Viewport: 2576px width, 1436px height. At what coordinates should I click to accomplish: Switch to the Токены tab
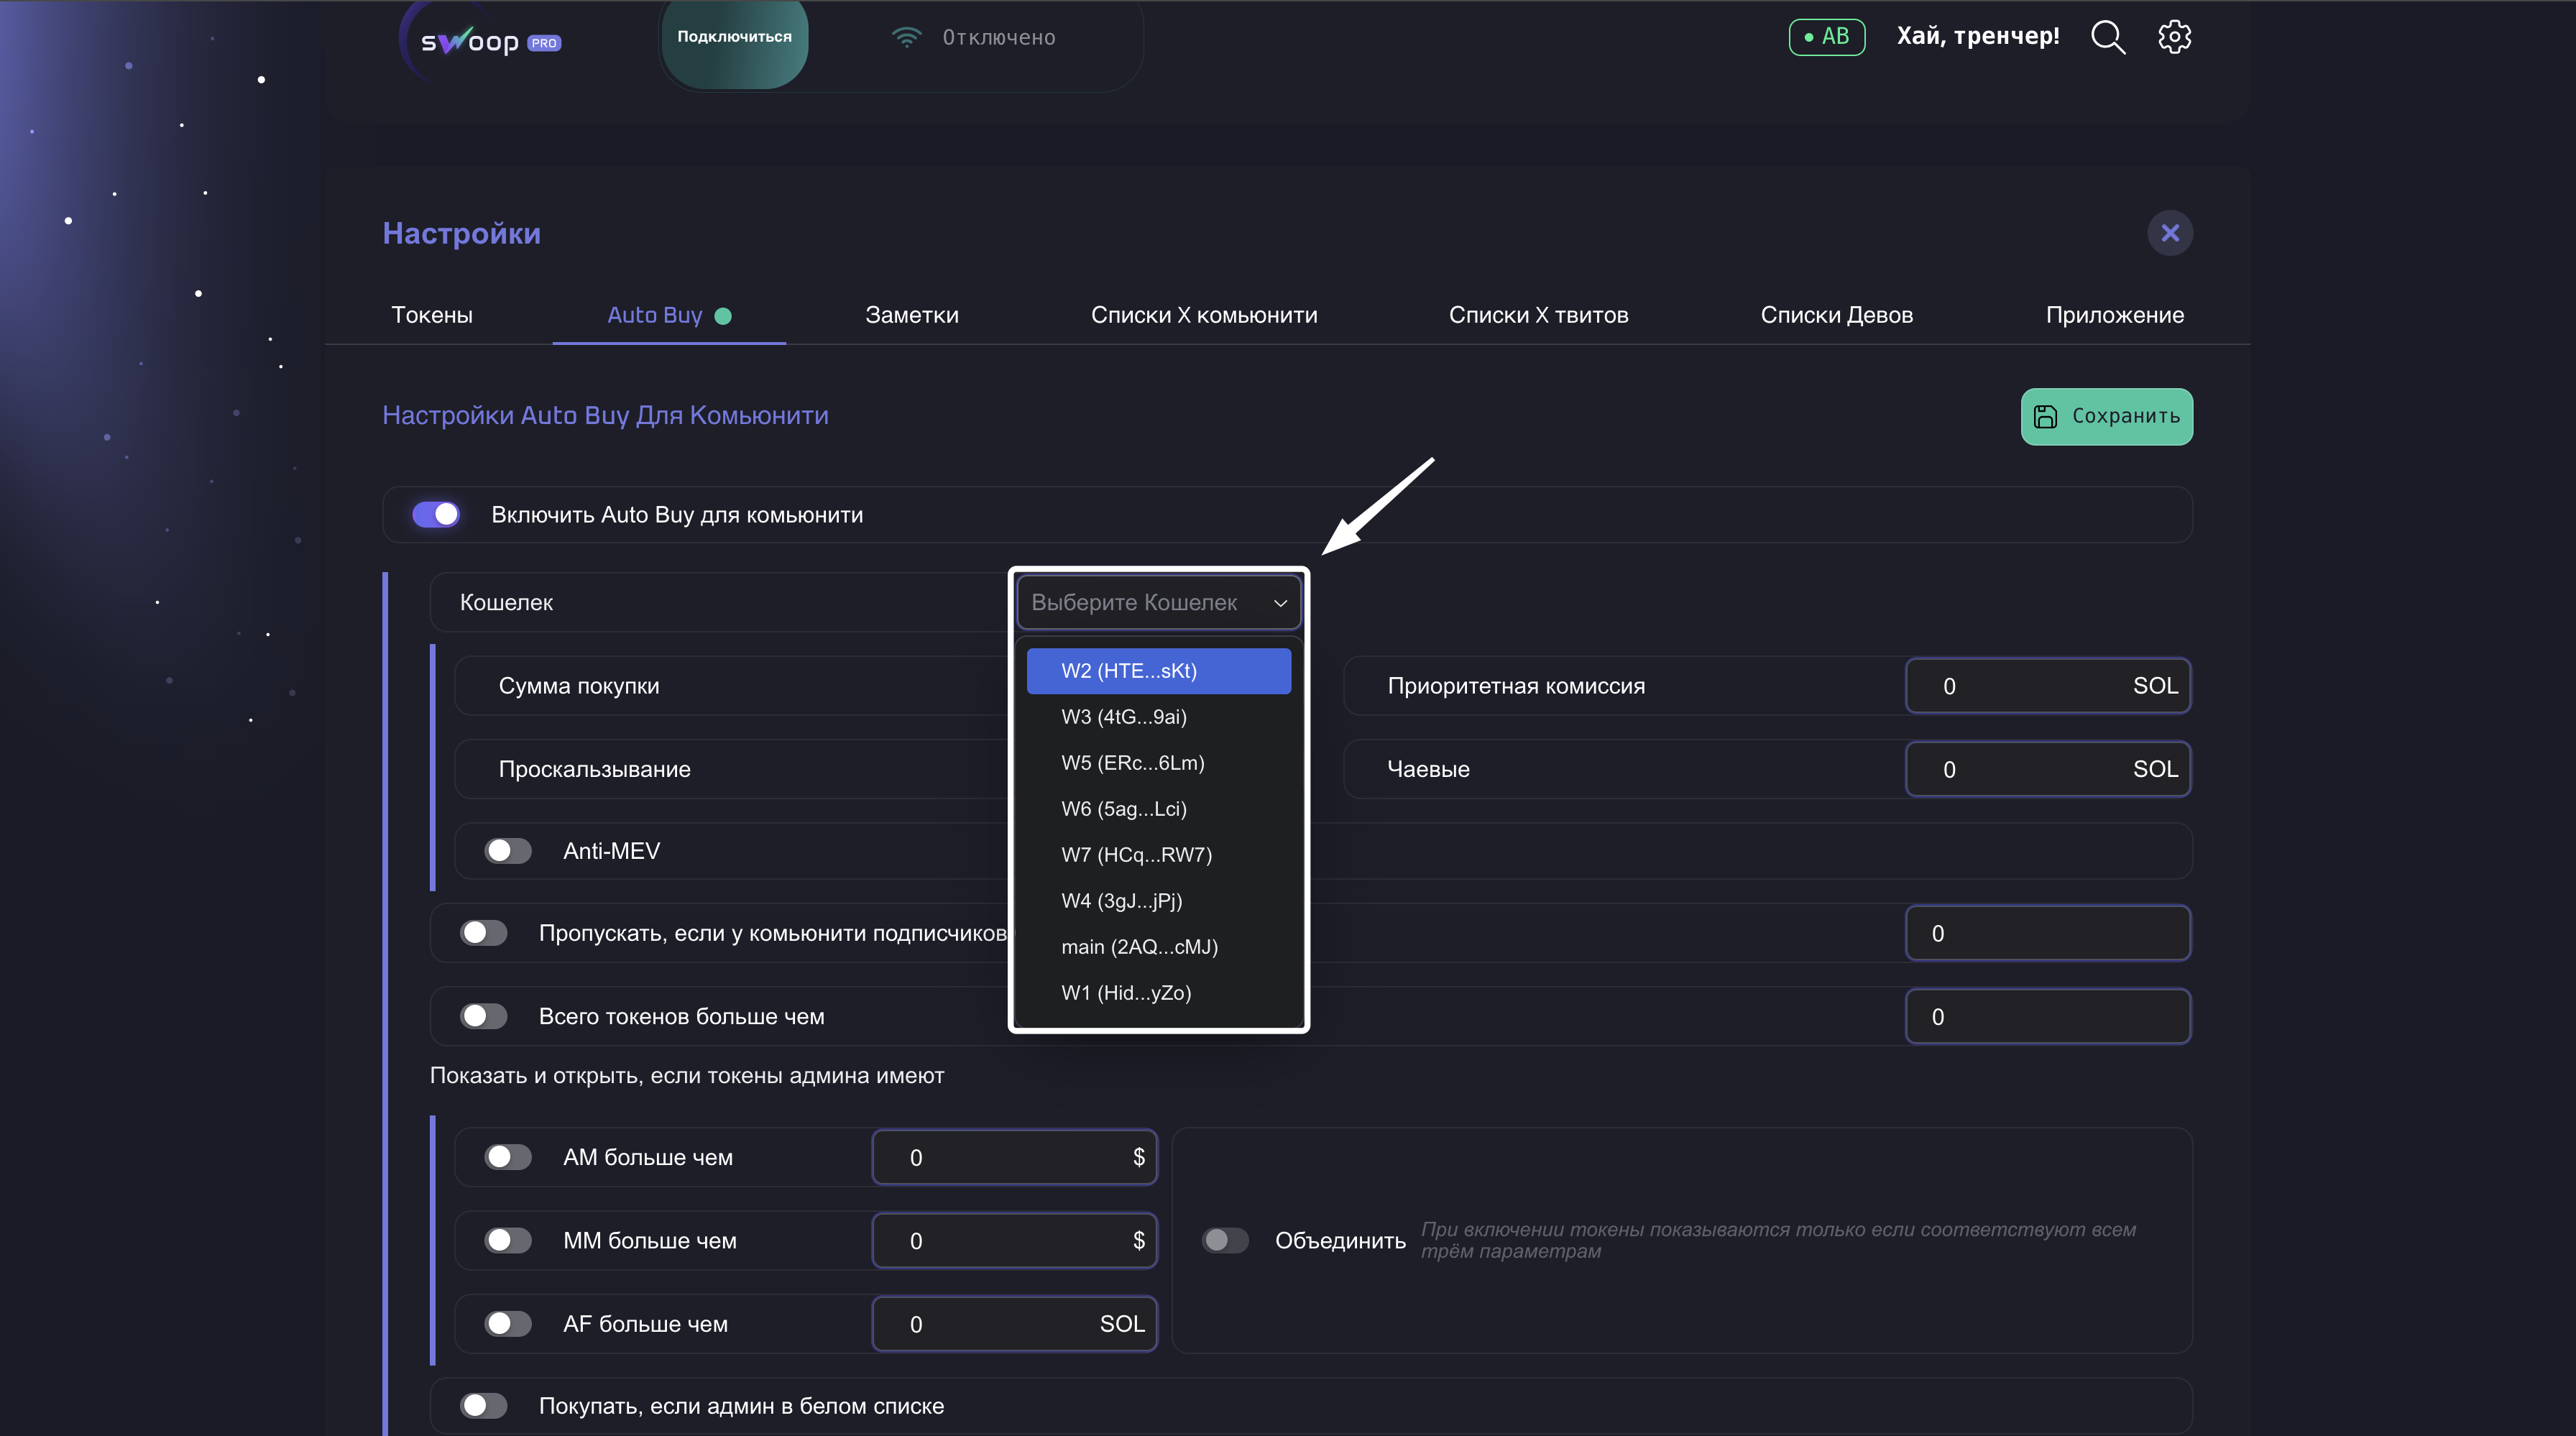coord(432,315)
